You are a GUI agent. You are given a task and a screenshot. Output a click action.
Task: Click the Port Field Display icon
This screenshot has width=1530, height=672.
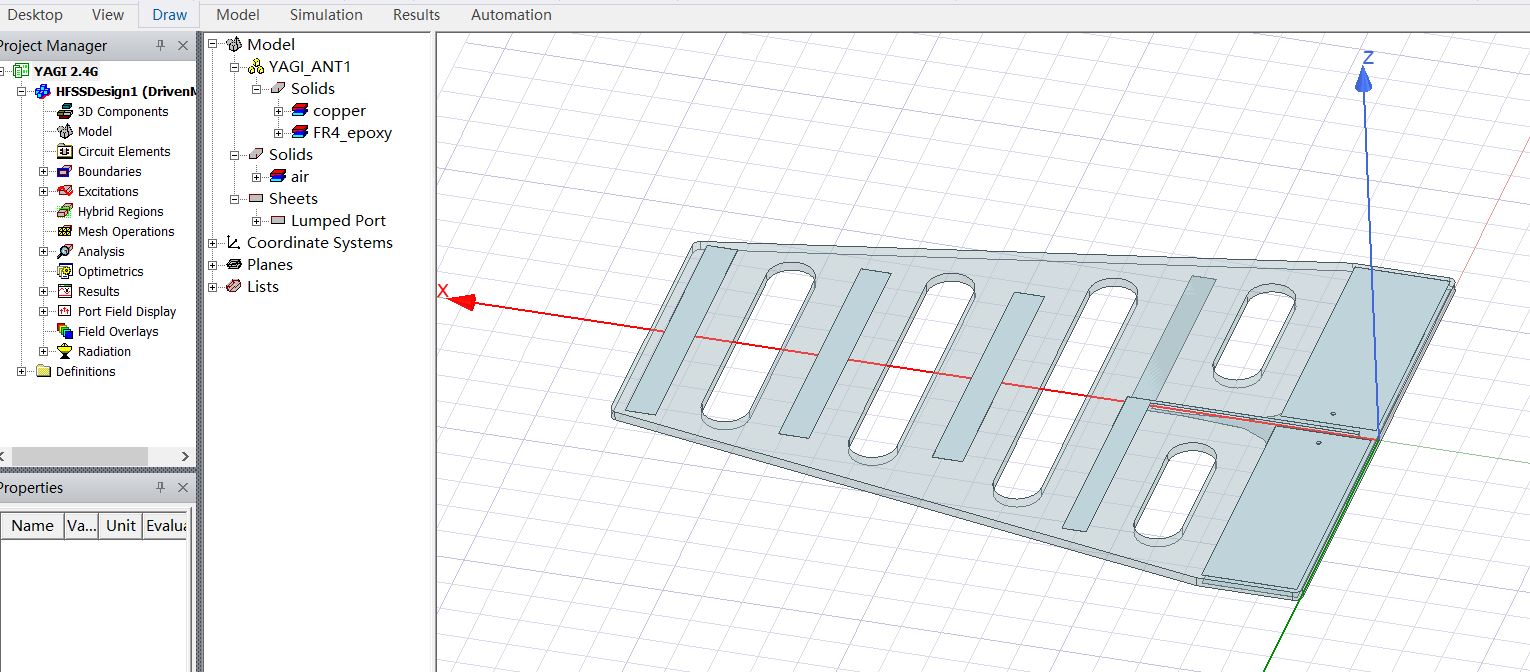pos(65,311)
